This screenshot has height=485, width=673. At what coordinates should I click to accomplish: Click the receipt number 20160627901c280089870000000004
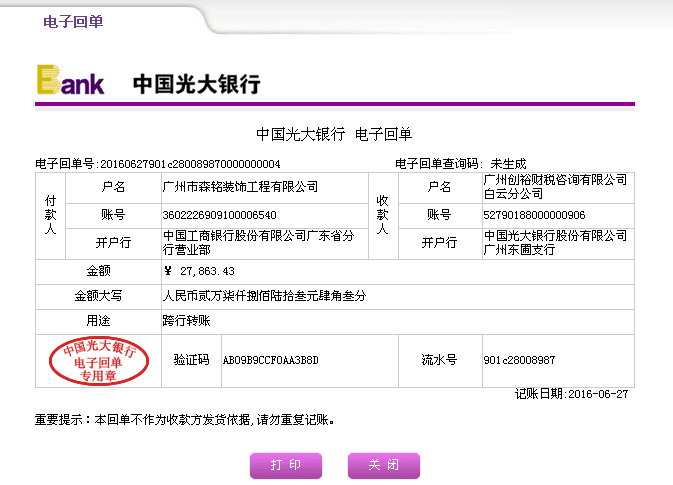[x=190, y=164]
